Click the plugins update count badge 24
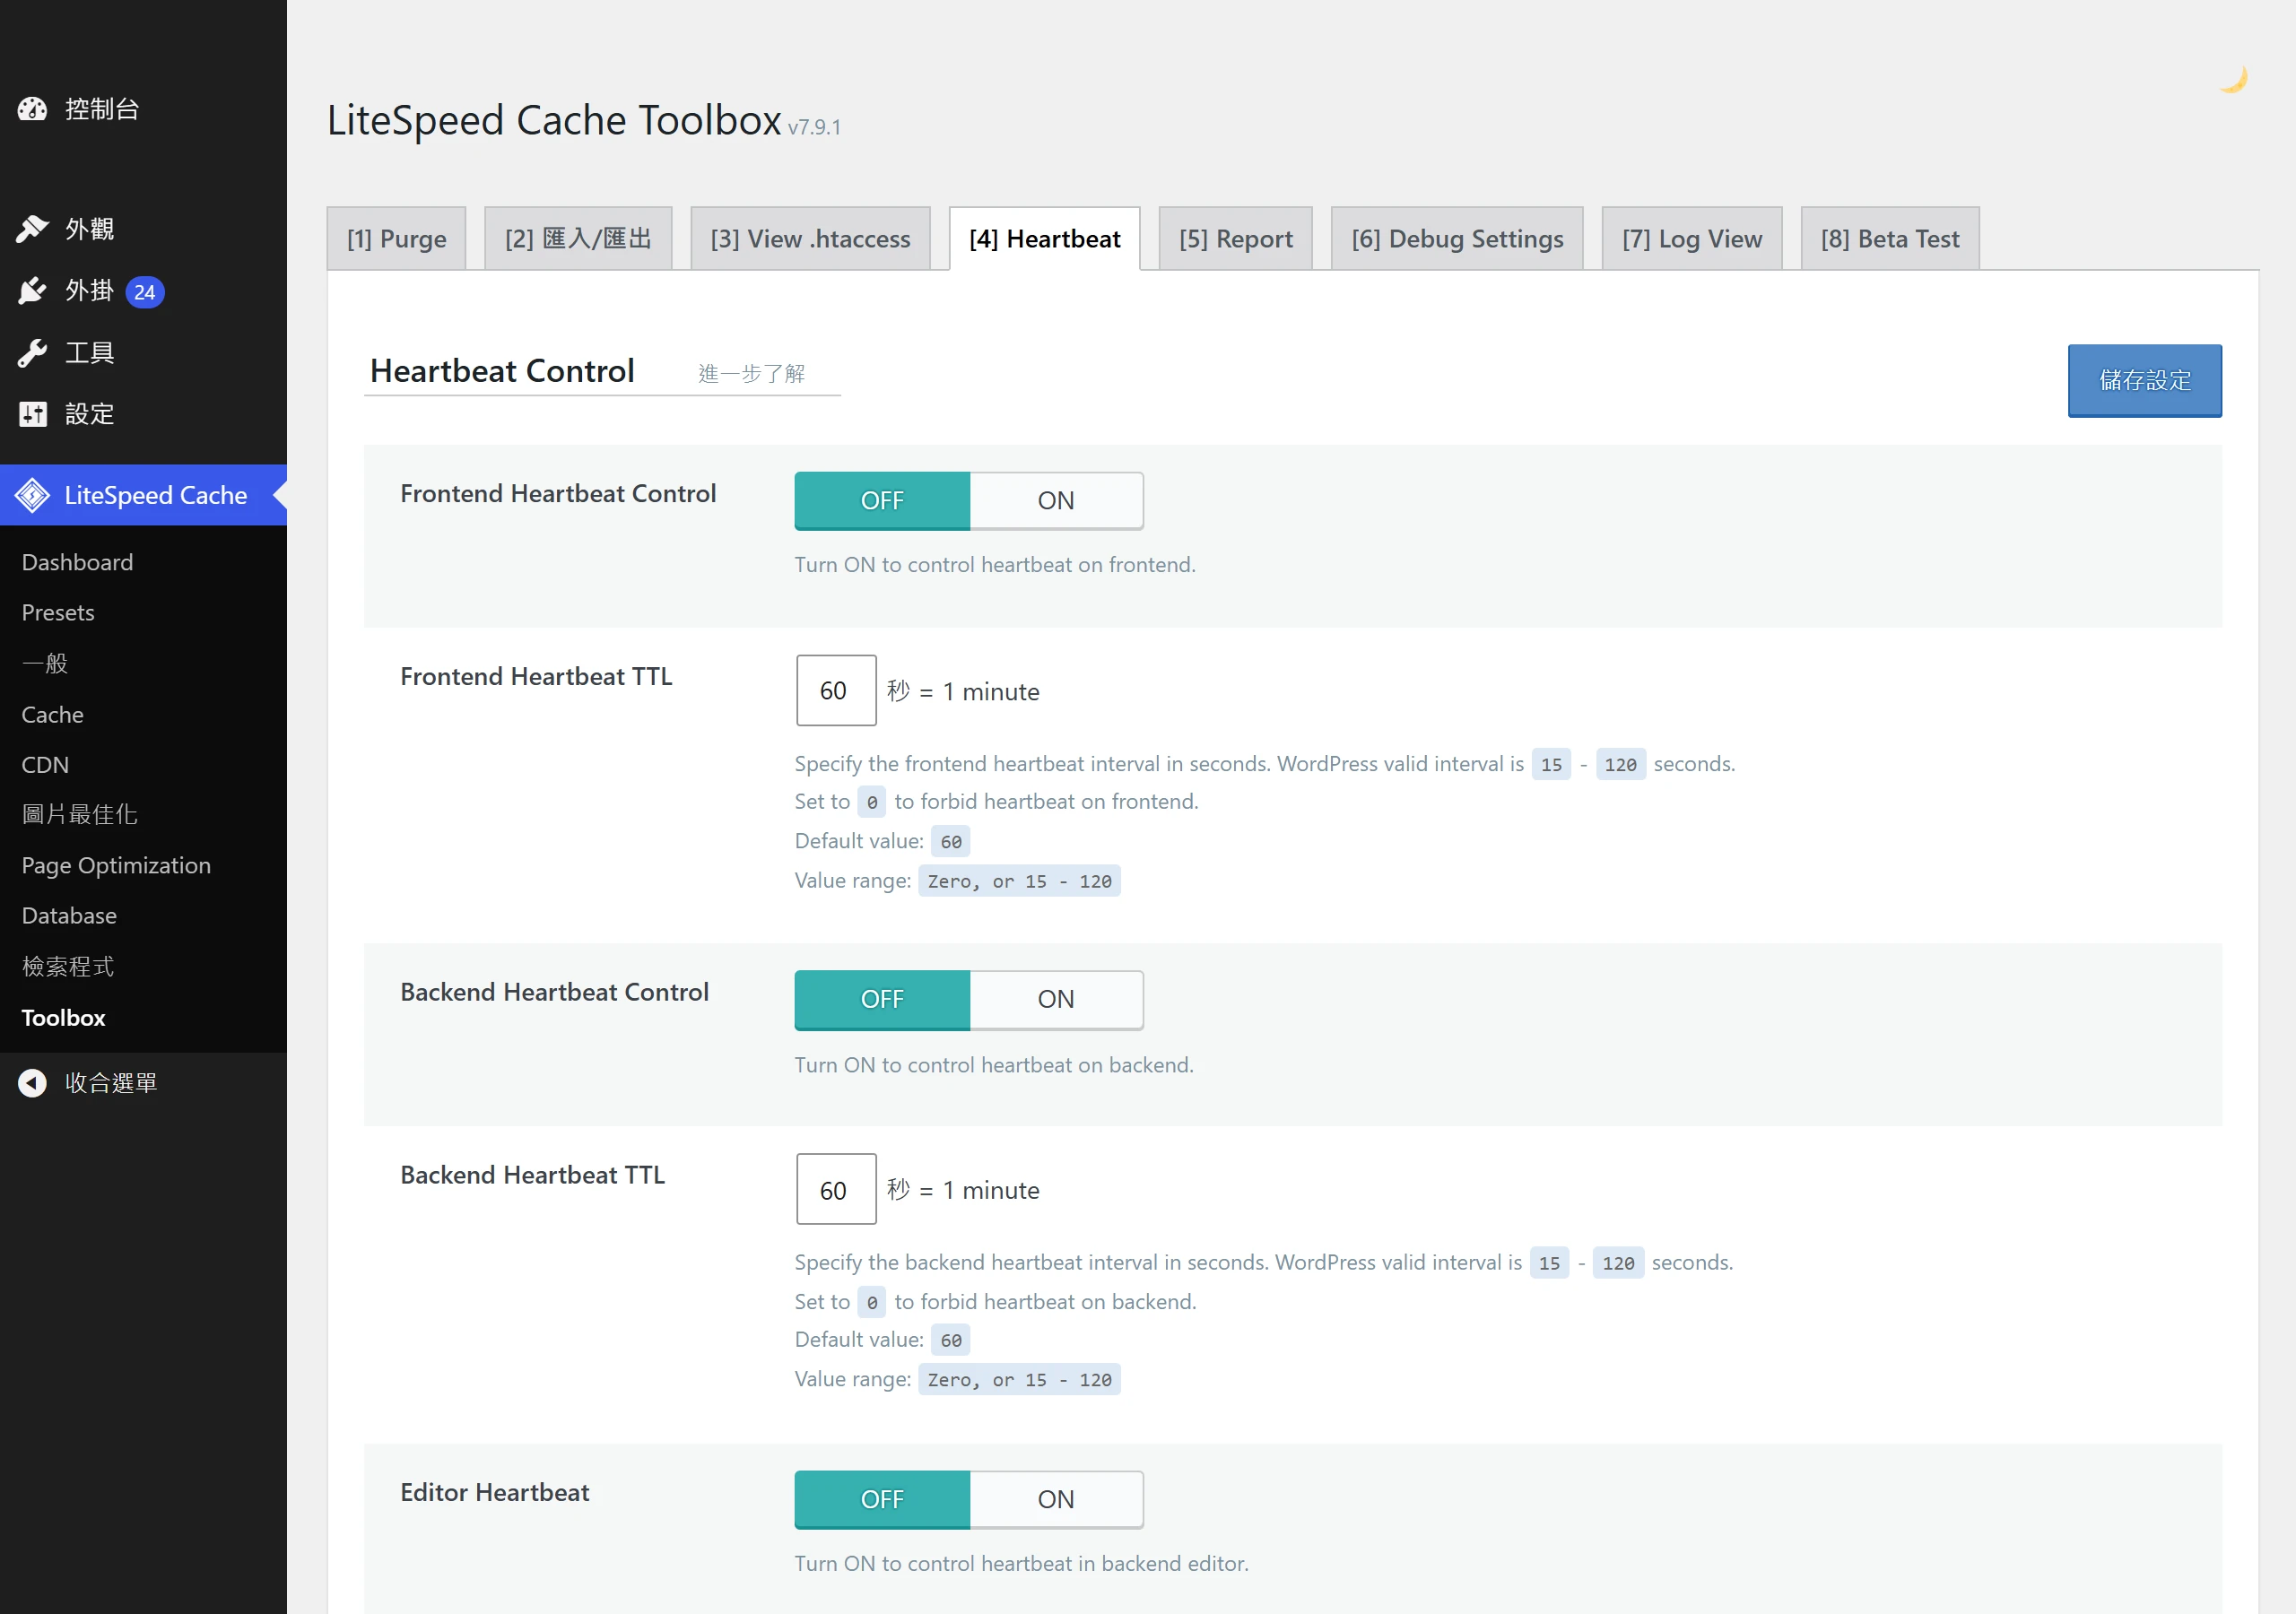2296x1614 pixels. pos(145,292)
